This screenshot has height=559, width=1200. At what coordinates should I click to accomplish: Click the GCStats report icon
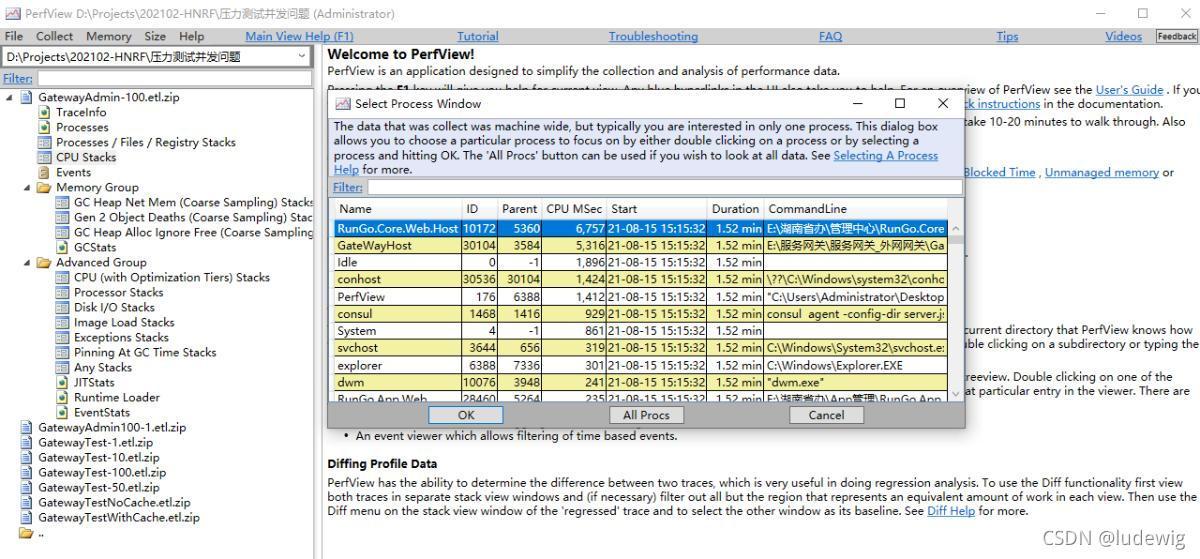pyautogui.click(x=62, y=247)
